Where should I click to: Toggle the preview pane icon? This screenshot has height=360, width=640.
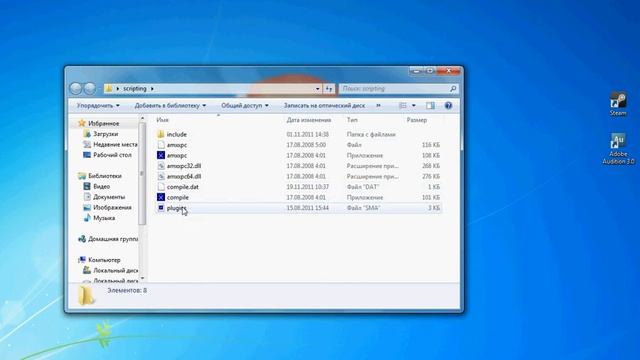[430, 106]
